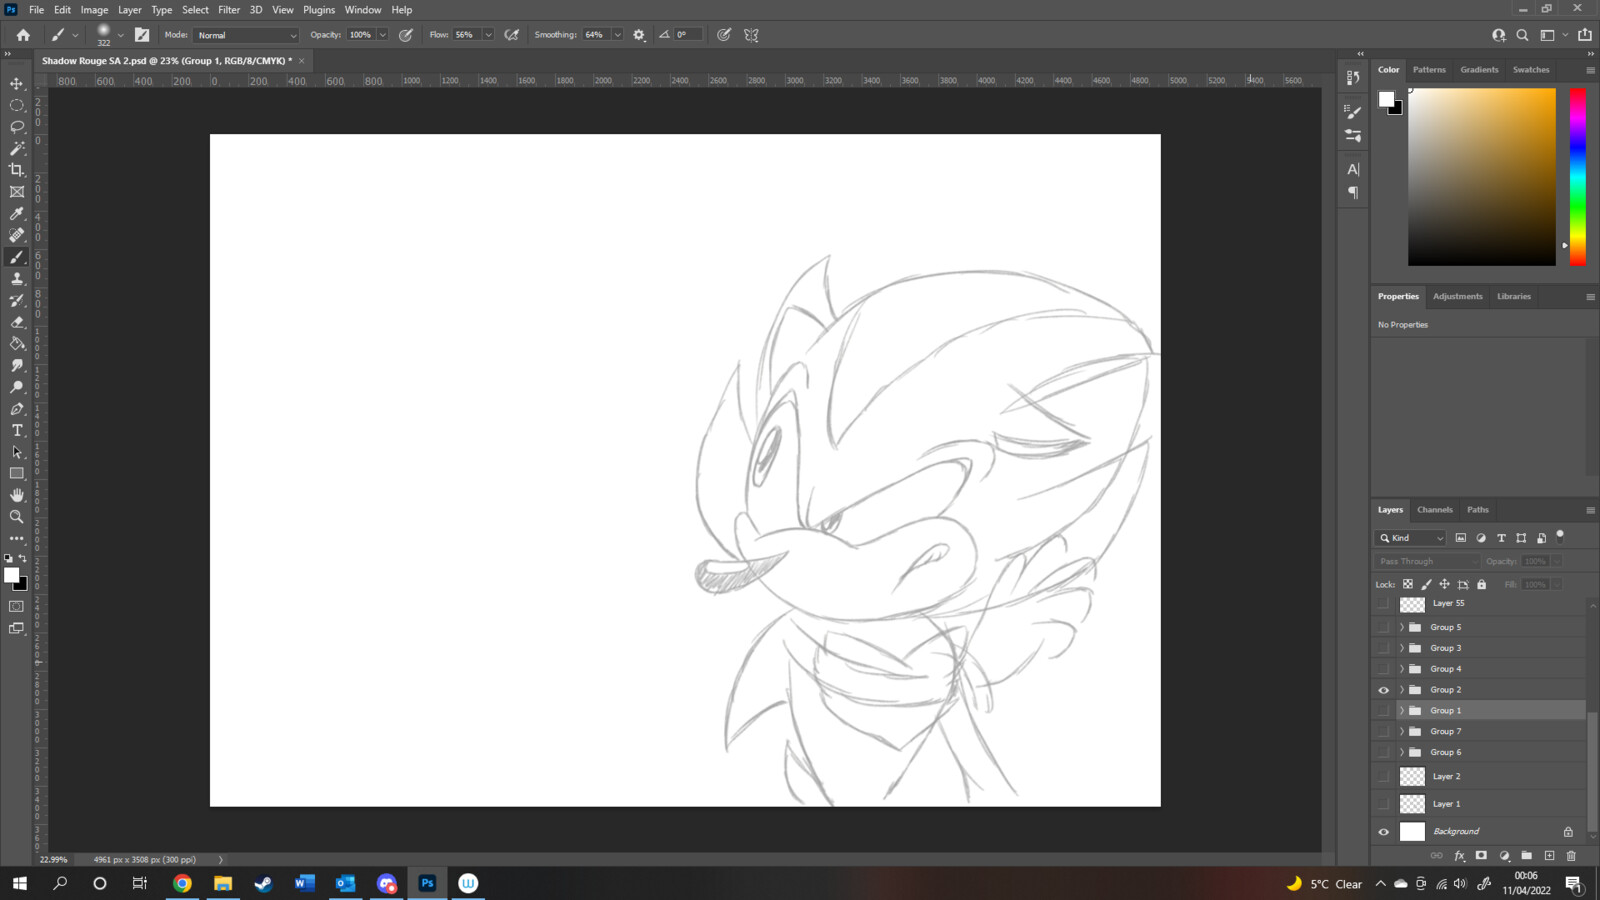Select the Zoom tool
The width and height of the screenshot is (1600, 900).
tap(17, 517)
